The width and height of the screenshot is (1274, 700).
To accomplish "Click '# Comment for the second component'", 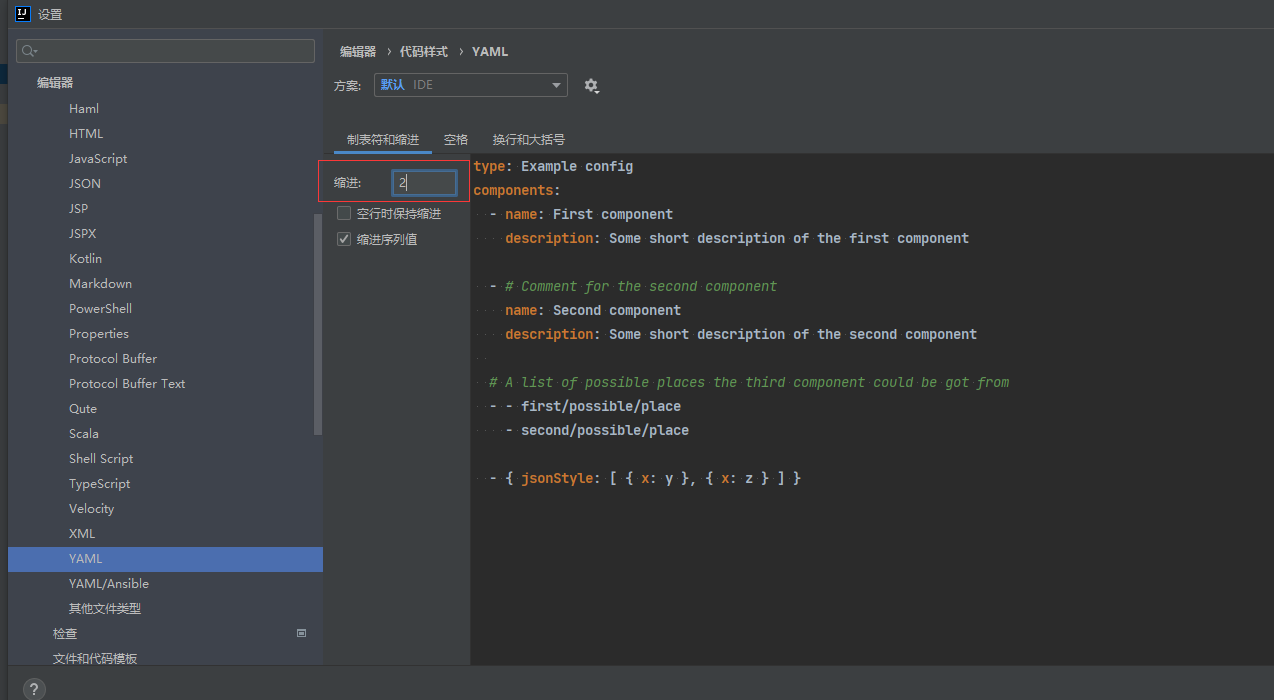I will click(641, 286).
